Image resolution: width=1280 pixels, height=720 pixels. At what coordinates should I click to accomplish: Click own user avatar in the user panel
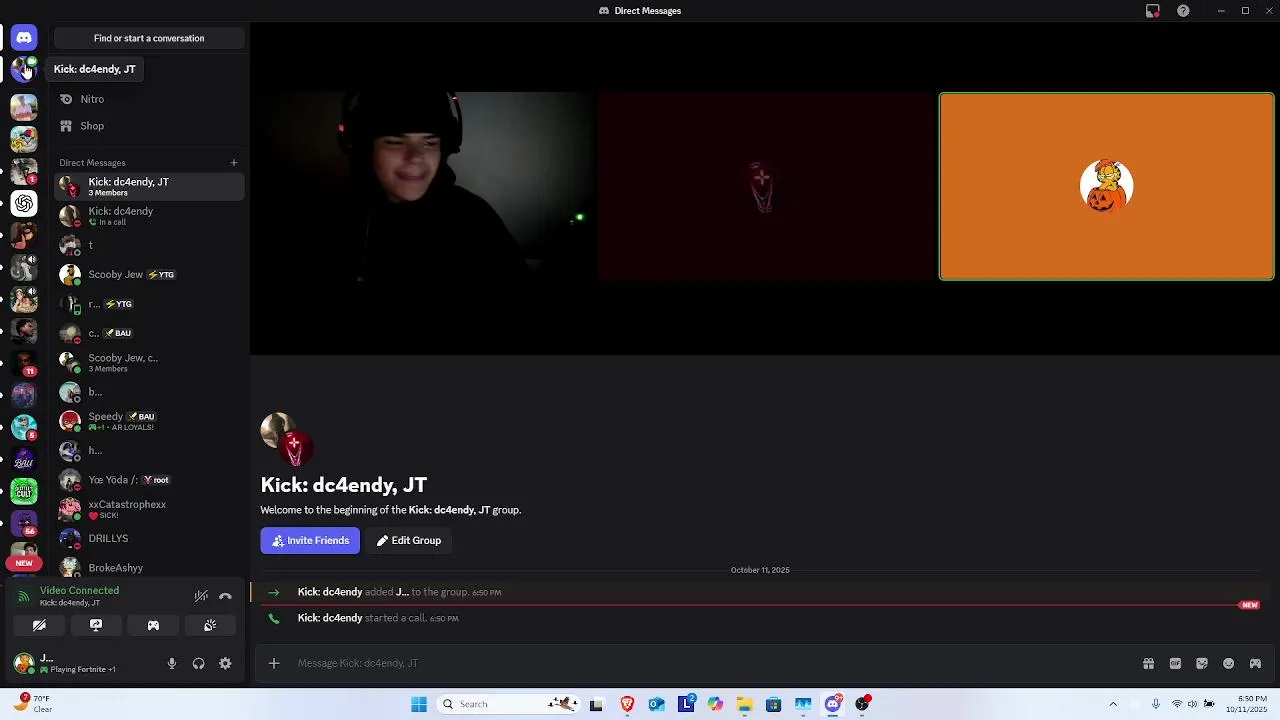(x=23, y=663)
